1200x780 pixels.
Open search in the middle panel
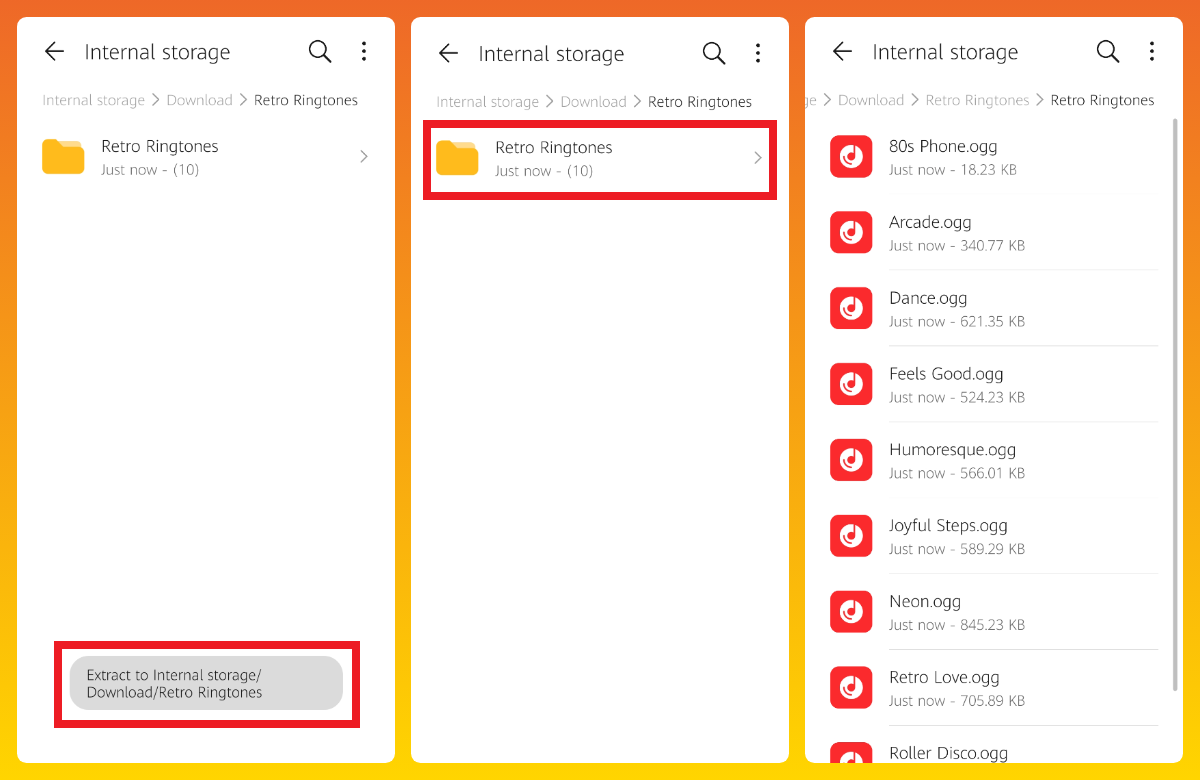(x=714, y=54)
